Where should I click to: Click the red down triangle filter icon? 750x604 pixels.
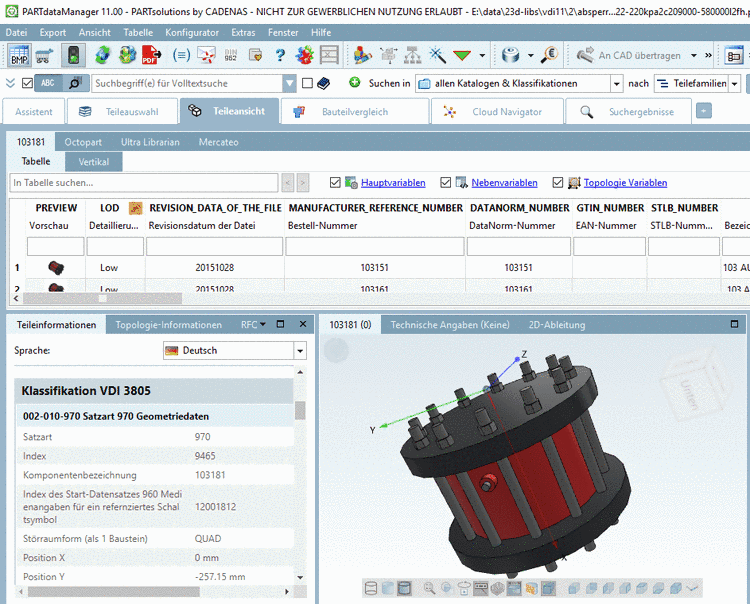coord(462,55)
